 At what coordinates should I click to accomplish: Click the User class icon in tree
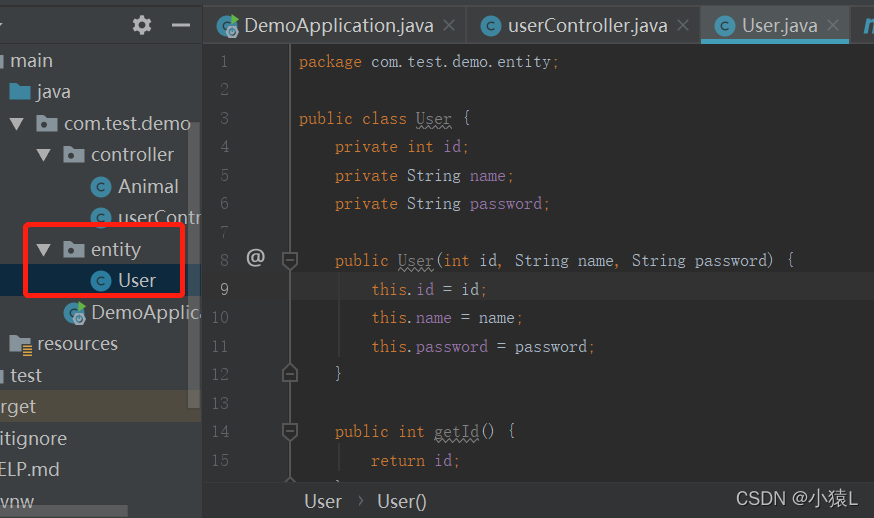tap(101, 280)
